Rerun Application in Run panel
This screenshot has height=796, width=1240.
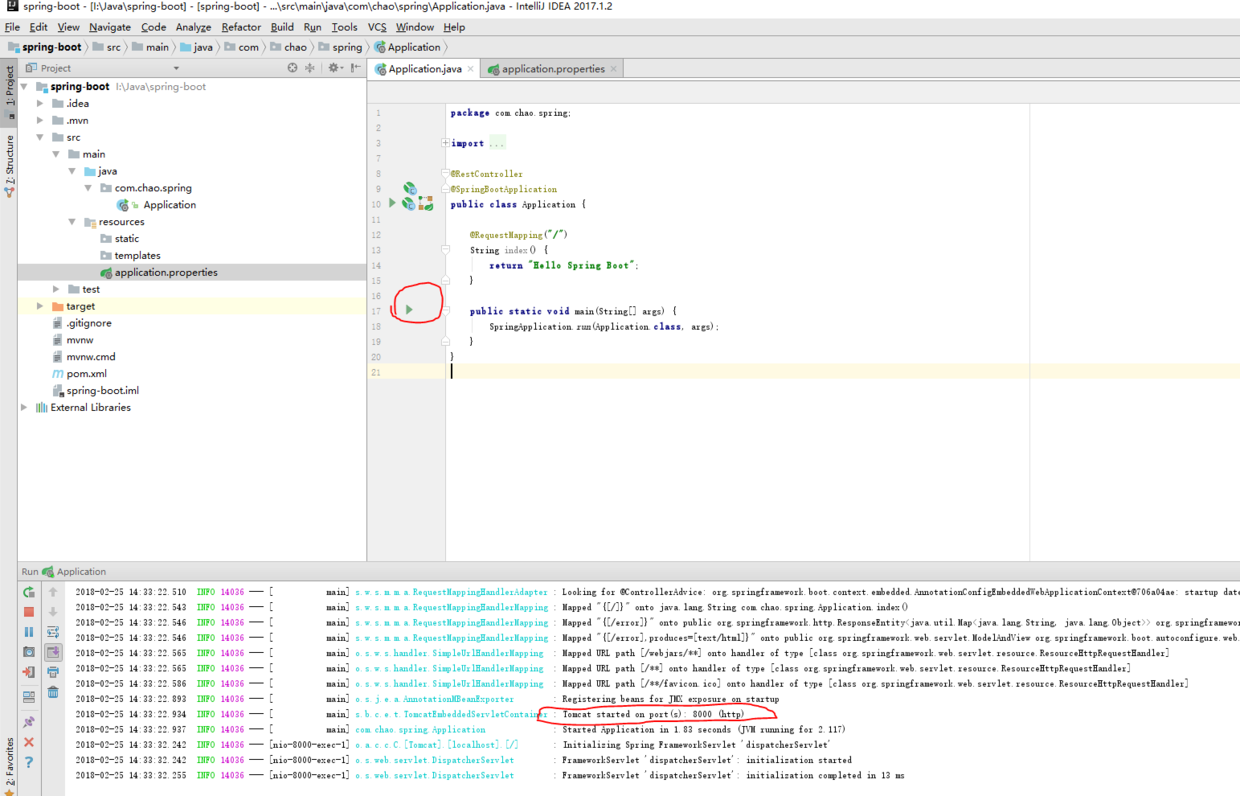(29, 592)
